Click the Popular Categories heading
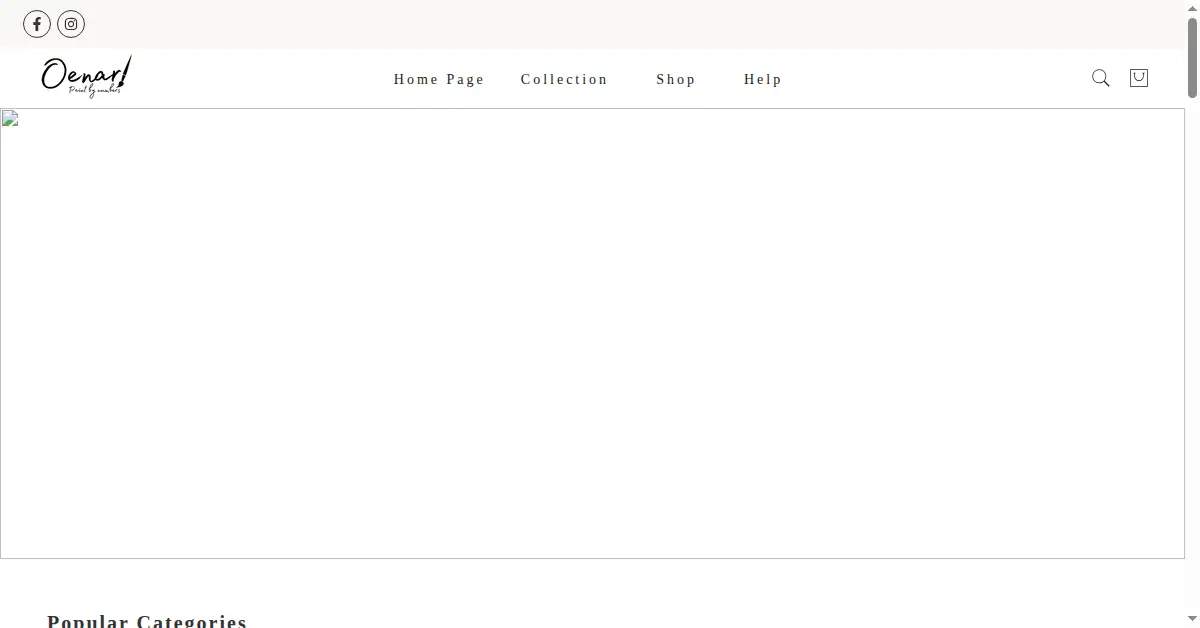Image resolution: width=1200 pixels, height=628 pixels. [147, 621]
